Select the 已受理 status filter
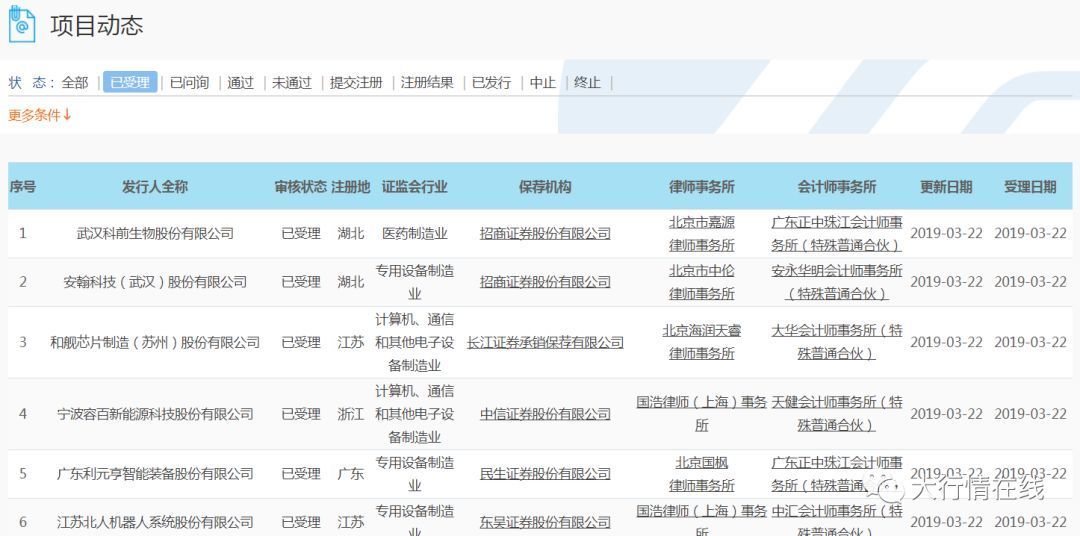Screen dimensions: 1080x536 (130, 82)
